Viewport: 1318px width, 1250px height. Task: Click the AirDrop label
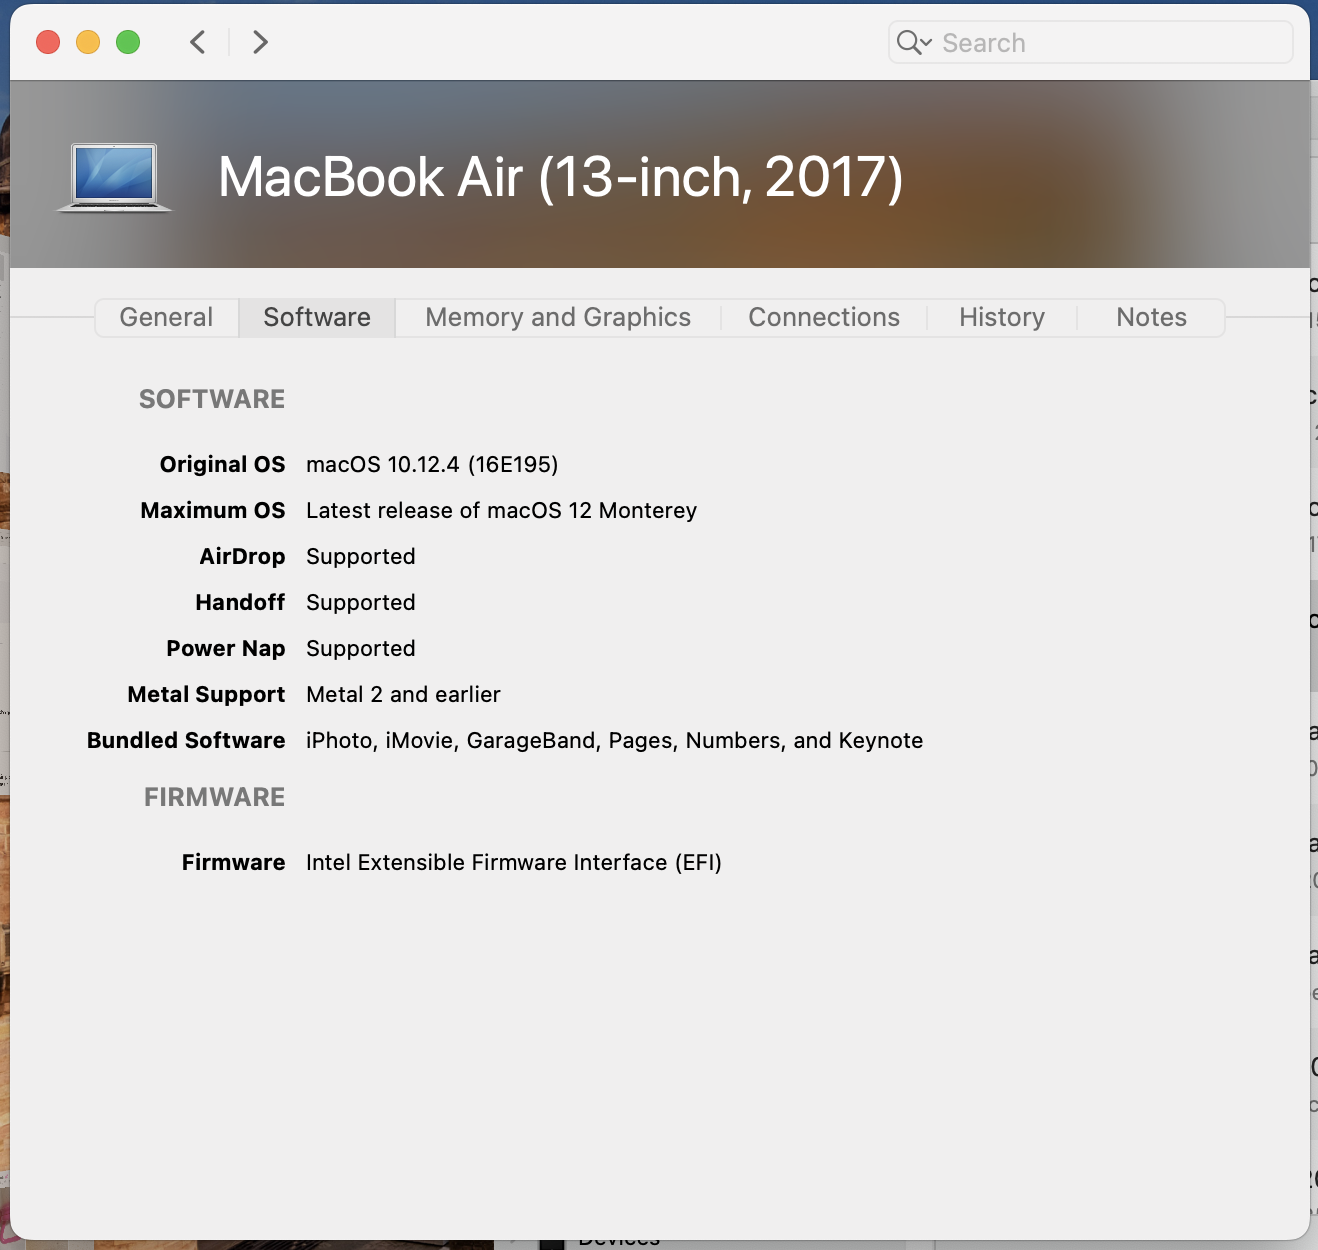[x=242, y=556]
